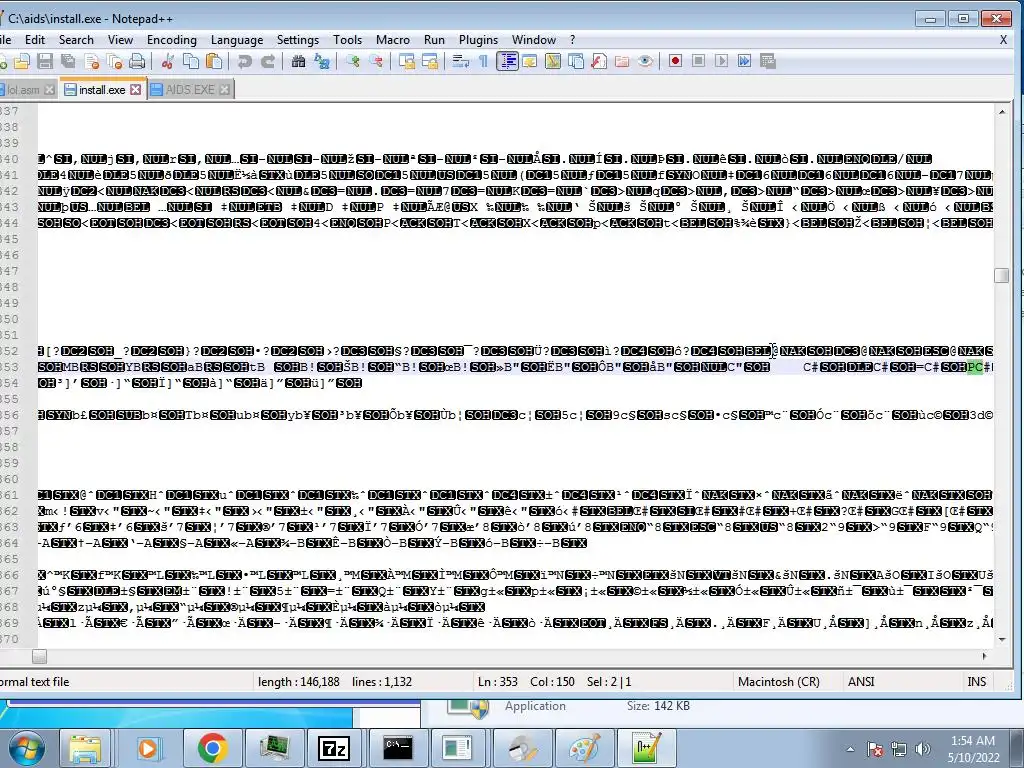Open the Edit menu
The height and width of the screenshot is (768, 1024).
click(x=35, y=40)
